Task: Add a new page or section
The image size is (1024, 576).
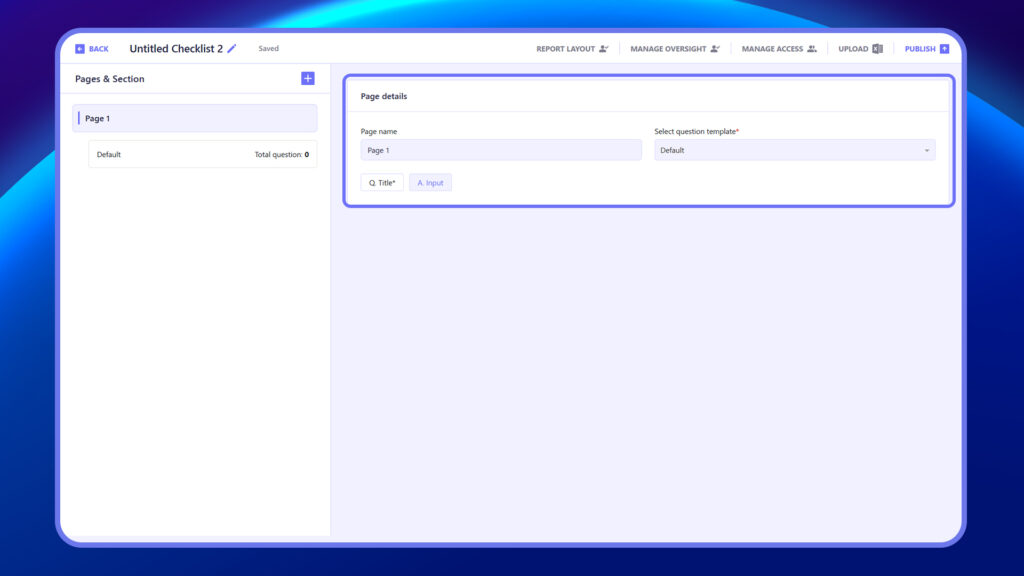Action: click(x=308, y=78)
